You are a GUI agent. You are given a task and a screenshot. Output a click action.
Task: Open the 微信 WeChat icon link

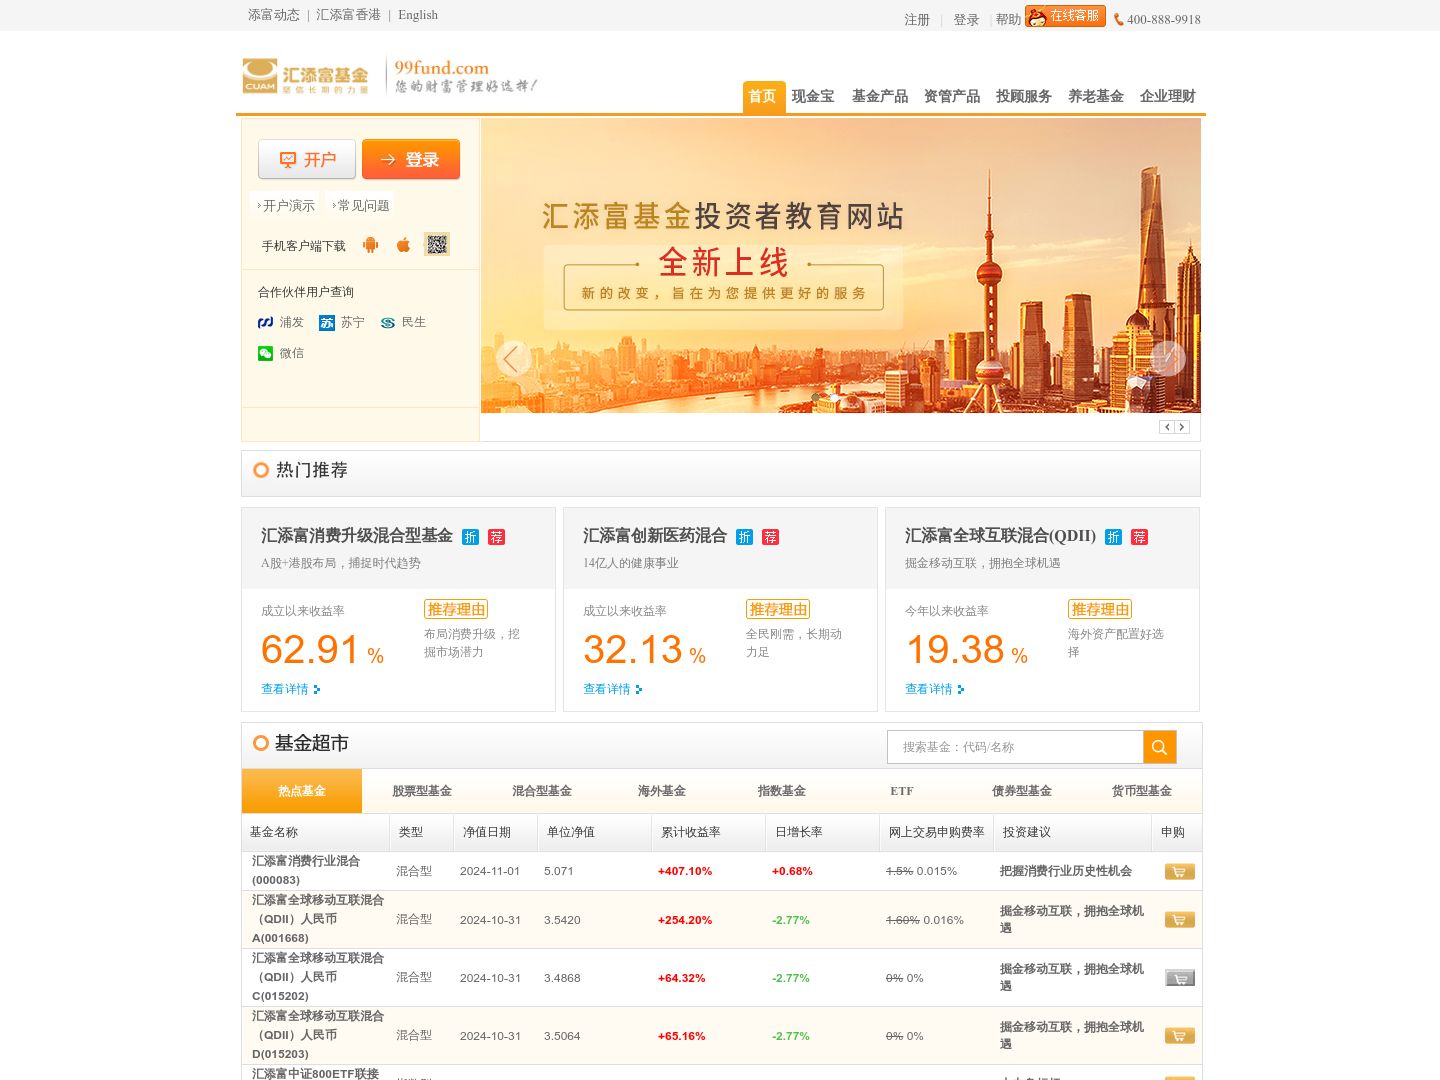tap(266, 353)
